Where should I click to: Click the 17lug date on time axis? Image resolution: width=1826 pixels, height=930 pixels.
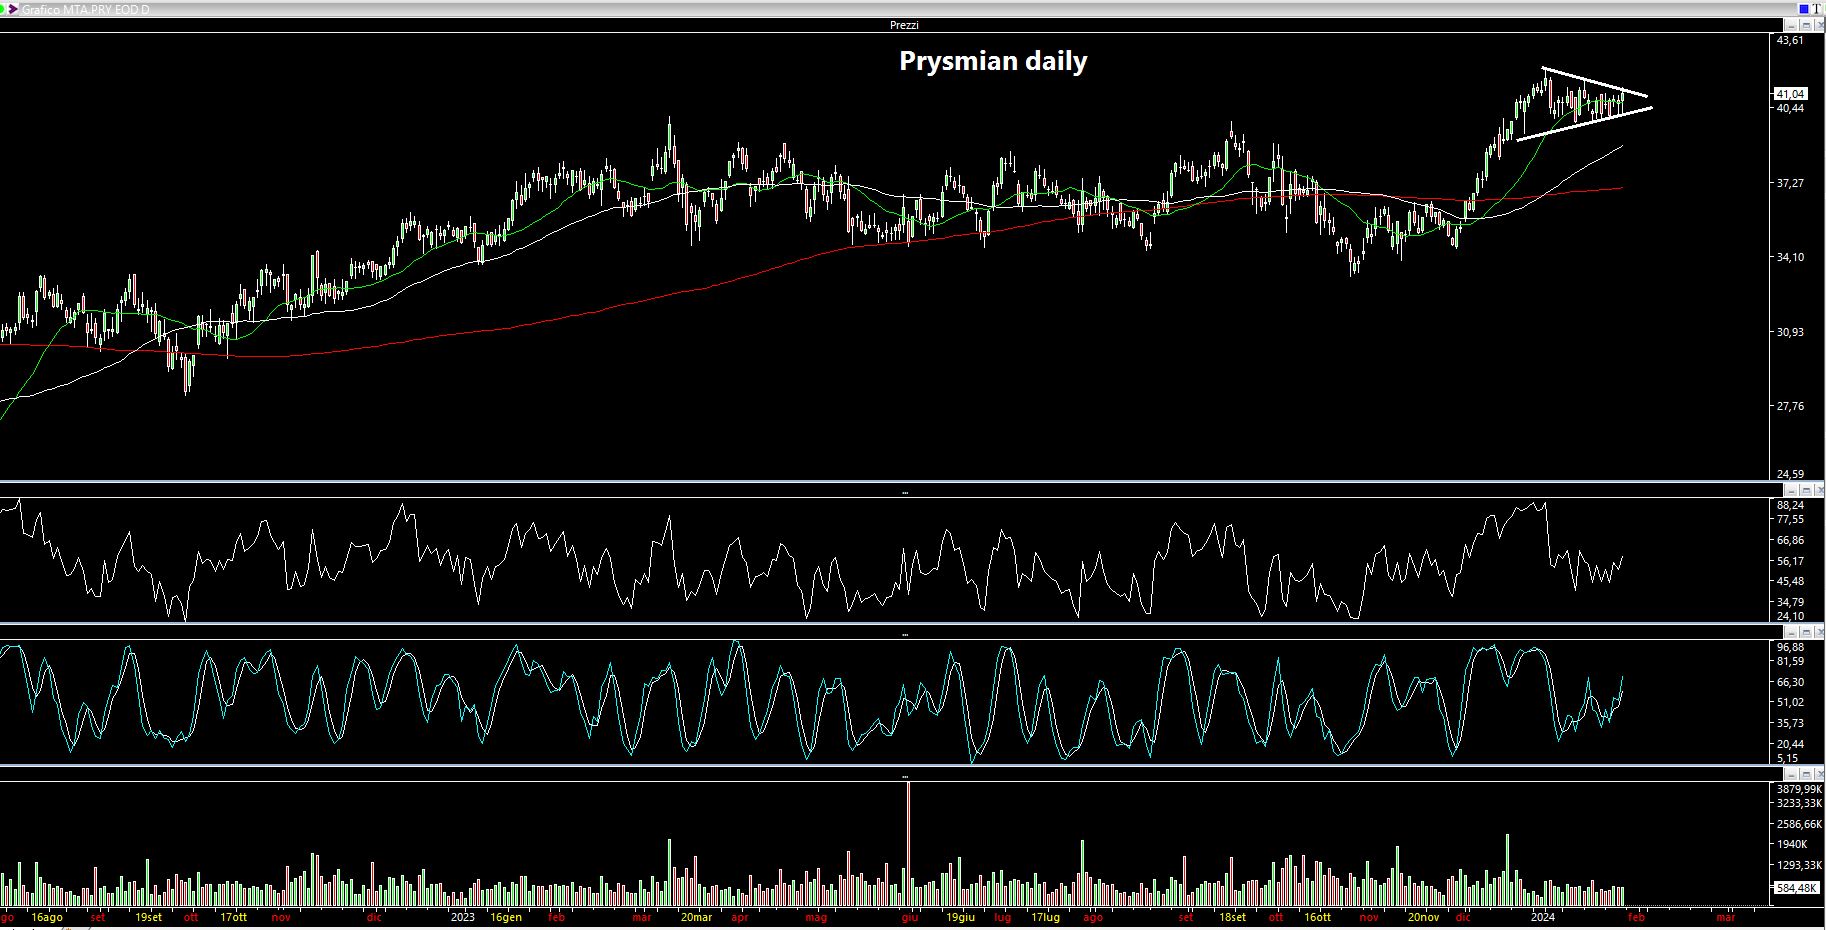[1045, 917]
